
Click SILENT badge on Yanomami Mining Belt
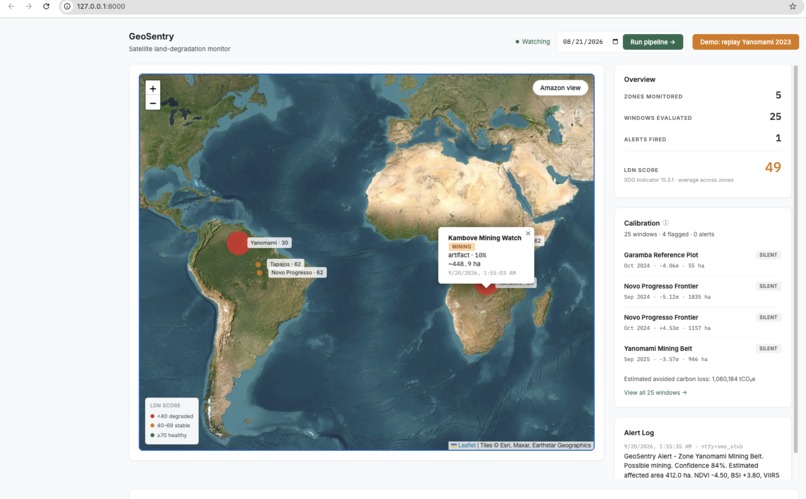coord(768,348)
